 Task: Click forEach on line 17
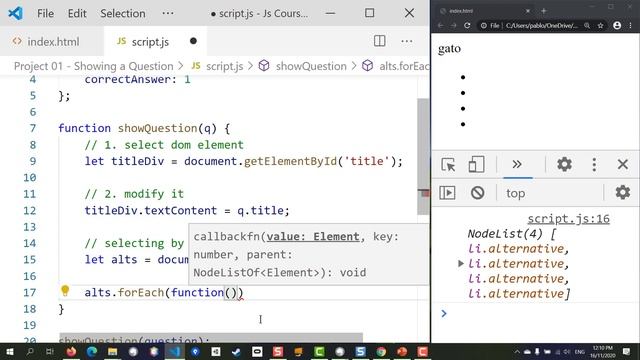click(x=141, y=293)
